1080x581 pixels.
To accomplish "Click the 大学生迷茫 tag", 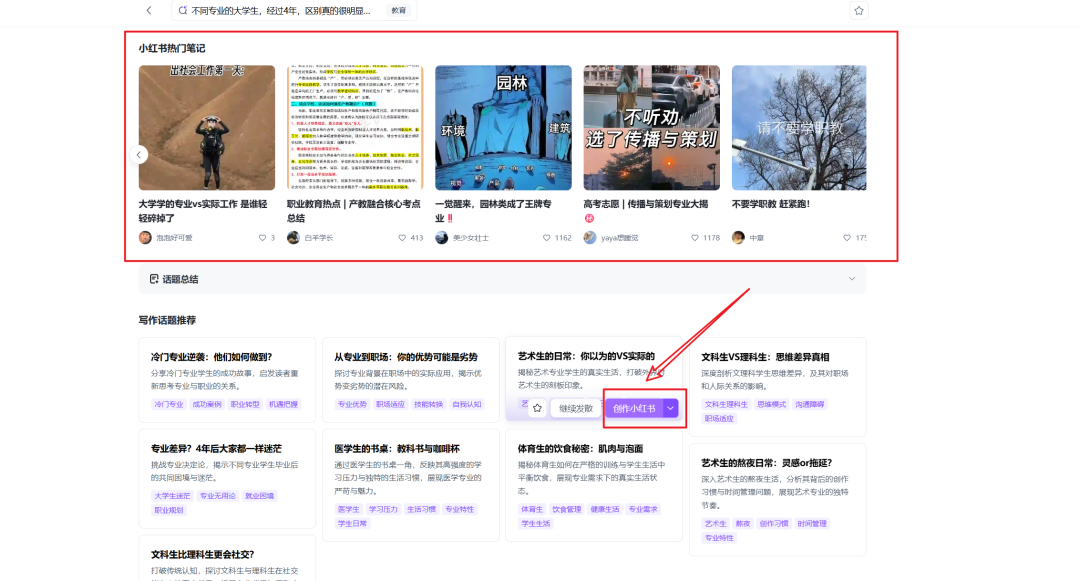I will click(172, 496).
